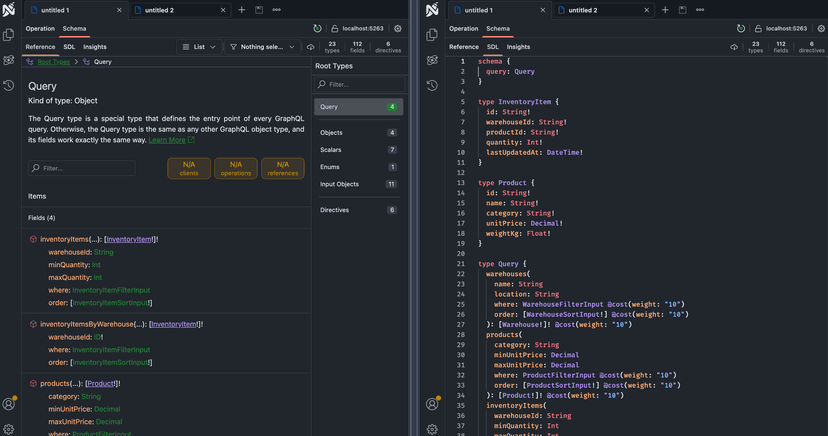Image resolution: width=828 pixels, height=436 pixels.
Task: Select Input Objects in Root Types list
Action: (x=339, y=184)
